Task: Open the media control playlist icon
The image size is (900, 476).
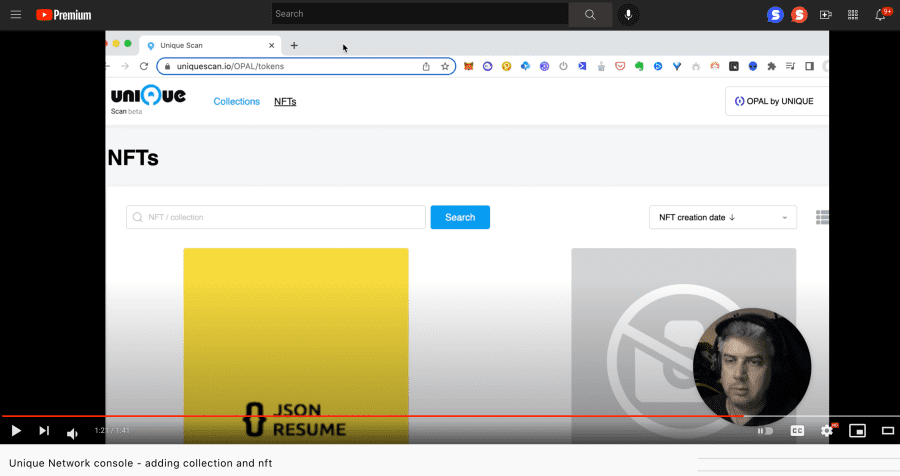Action: point(790,66)
